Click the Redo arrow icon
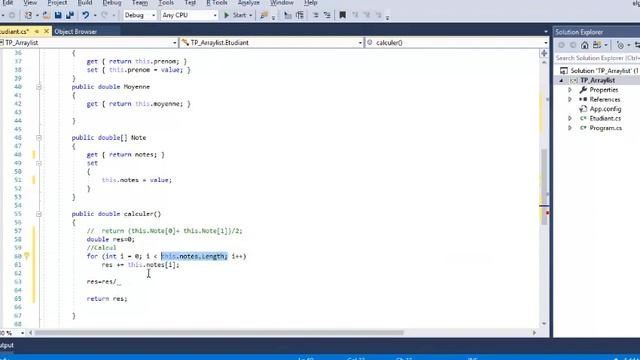This screenshot has width=640, height=360. tap(104, 15)
